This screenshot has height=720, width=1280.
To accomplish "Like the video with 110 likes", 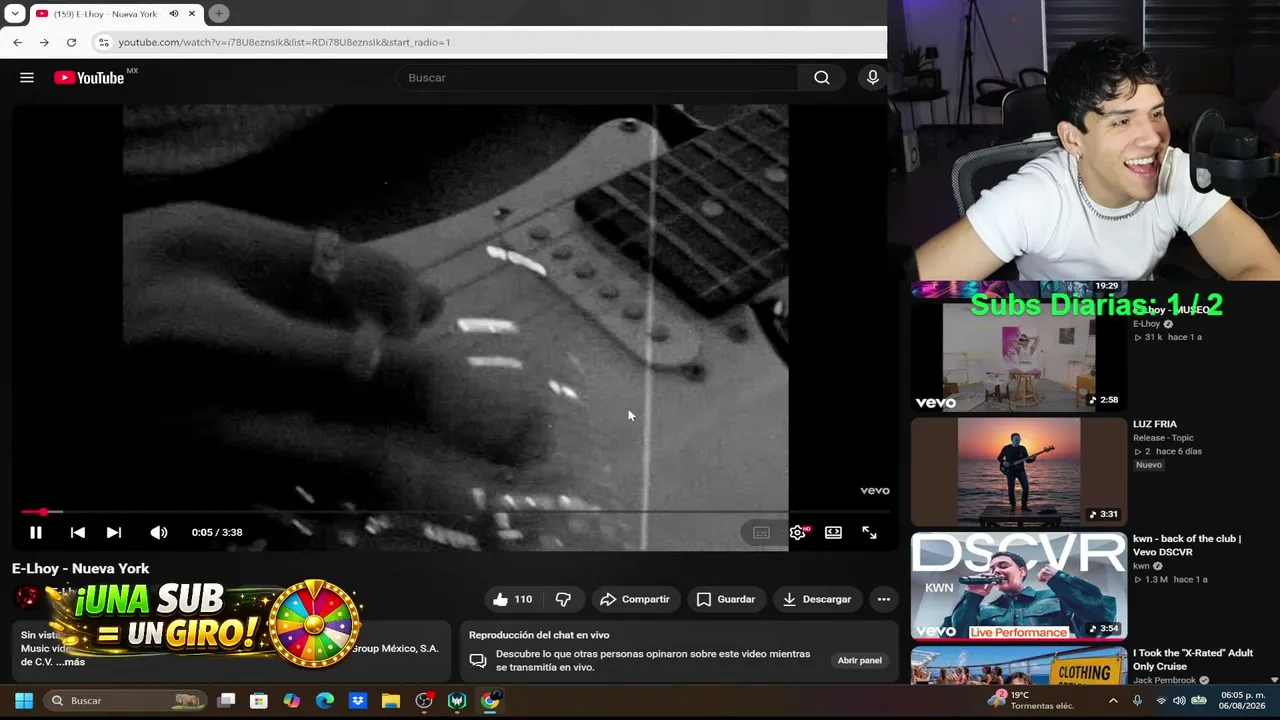I will [x=512, y=599].
